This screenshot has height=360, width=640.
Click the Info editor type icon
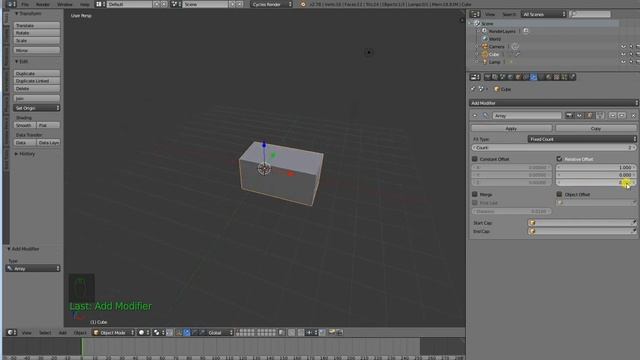[11, 4]
